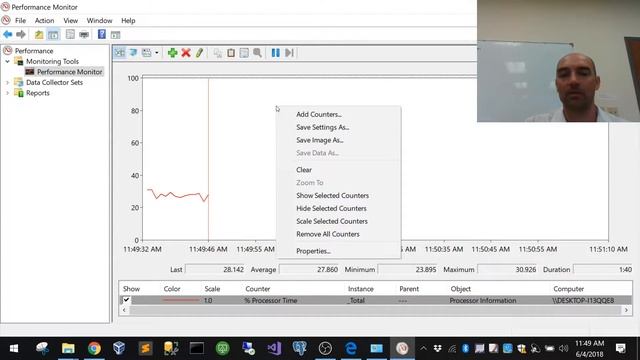Image resolution: width=640 pixels, height=360 pixels.
Task: Open the Action menu
Action: tap(44, 20)
